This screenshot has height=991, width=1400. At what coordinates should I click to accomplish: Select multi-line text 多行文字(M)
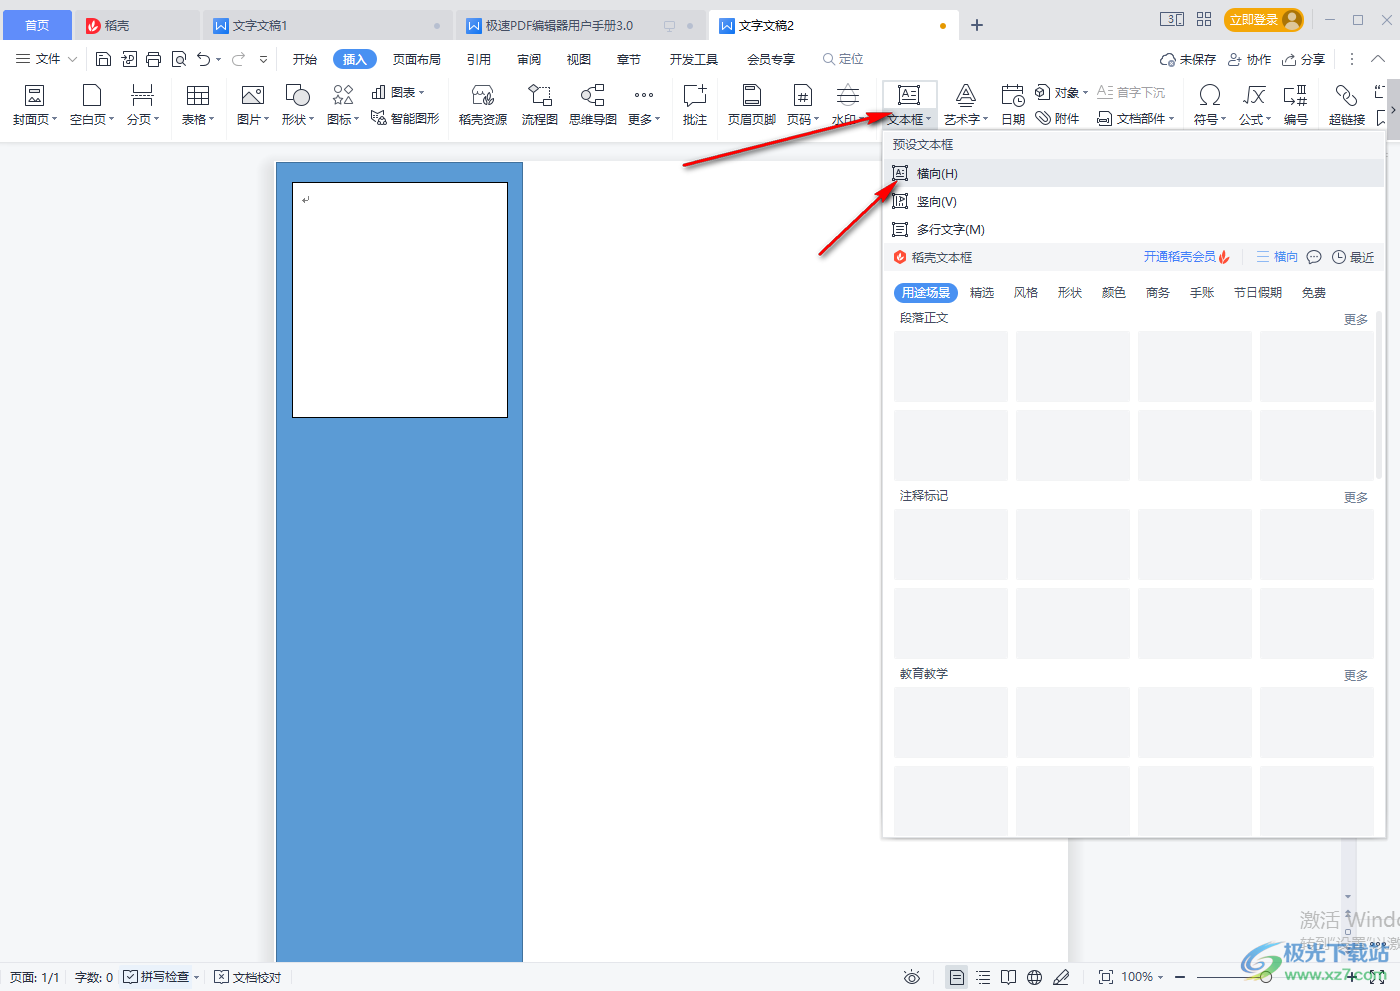[1134, 229]
